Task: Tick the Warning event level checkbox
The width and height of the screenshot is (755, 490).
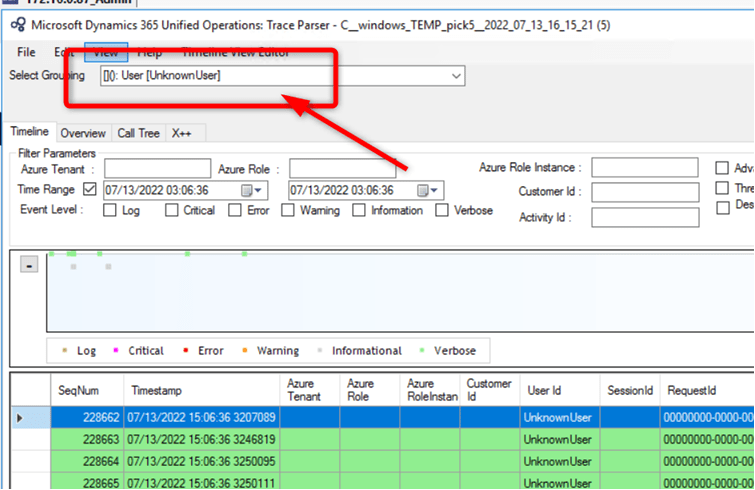Action: pyautogui.click(x=287, y=210)
